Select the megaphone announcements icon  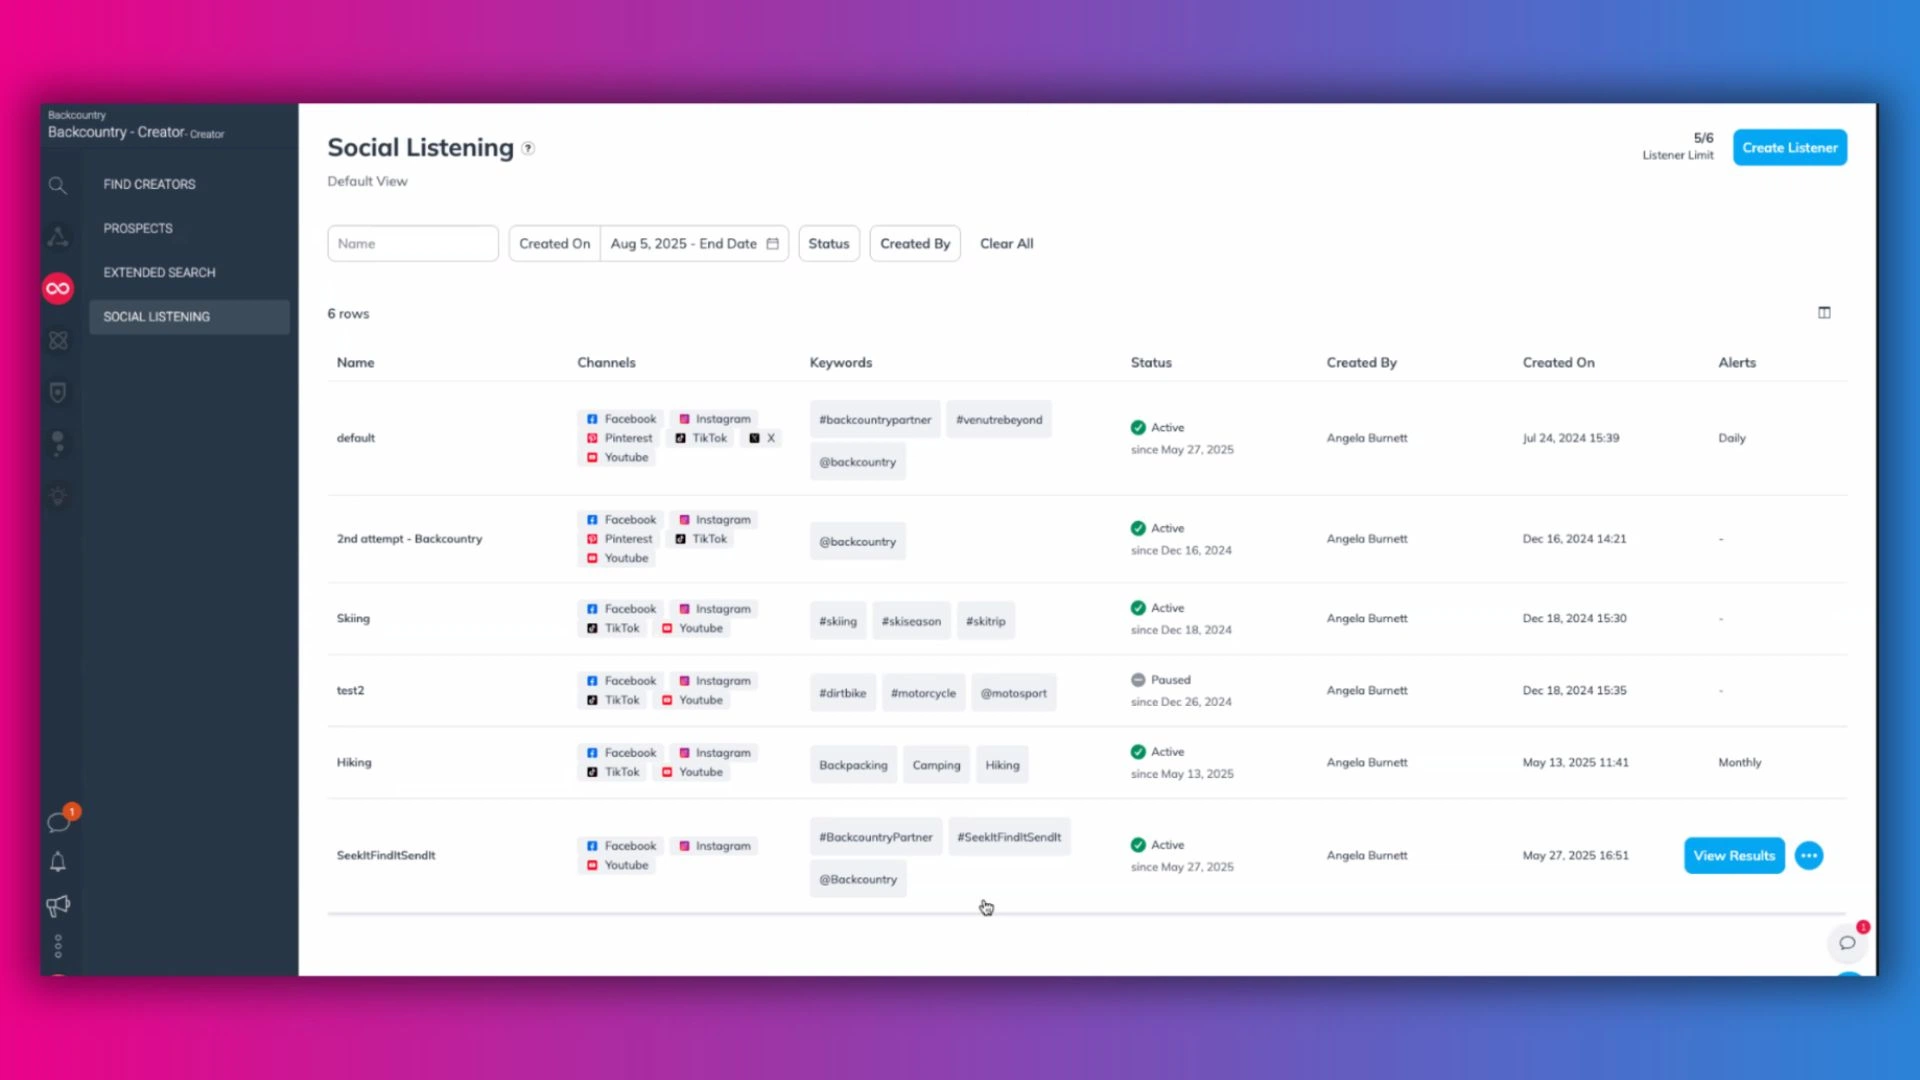tap(58, 906)
